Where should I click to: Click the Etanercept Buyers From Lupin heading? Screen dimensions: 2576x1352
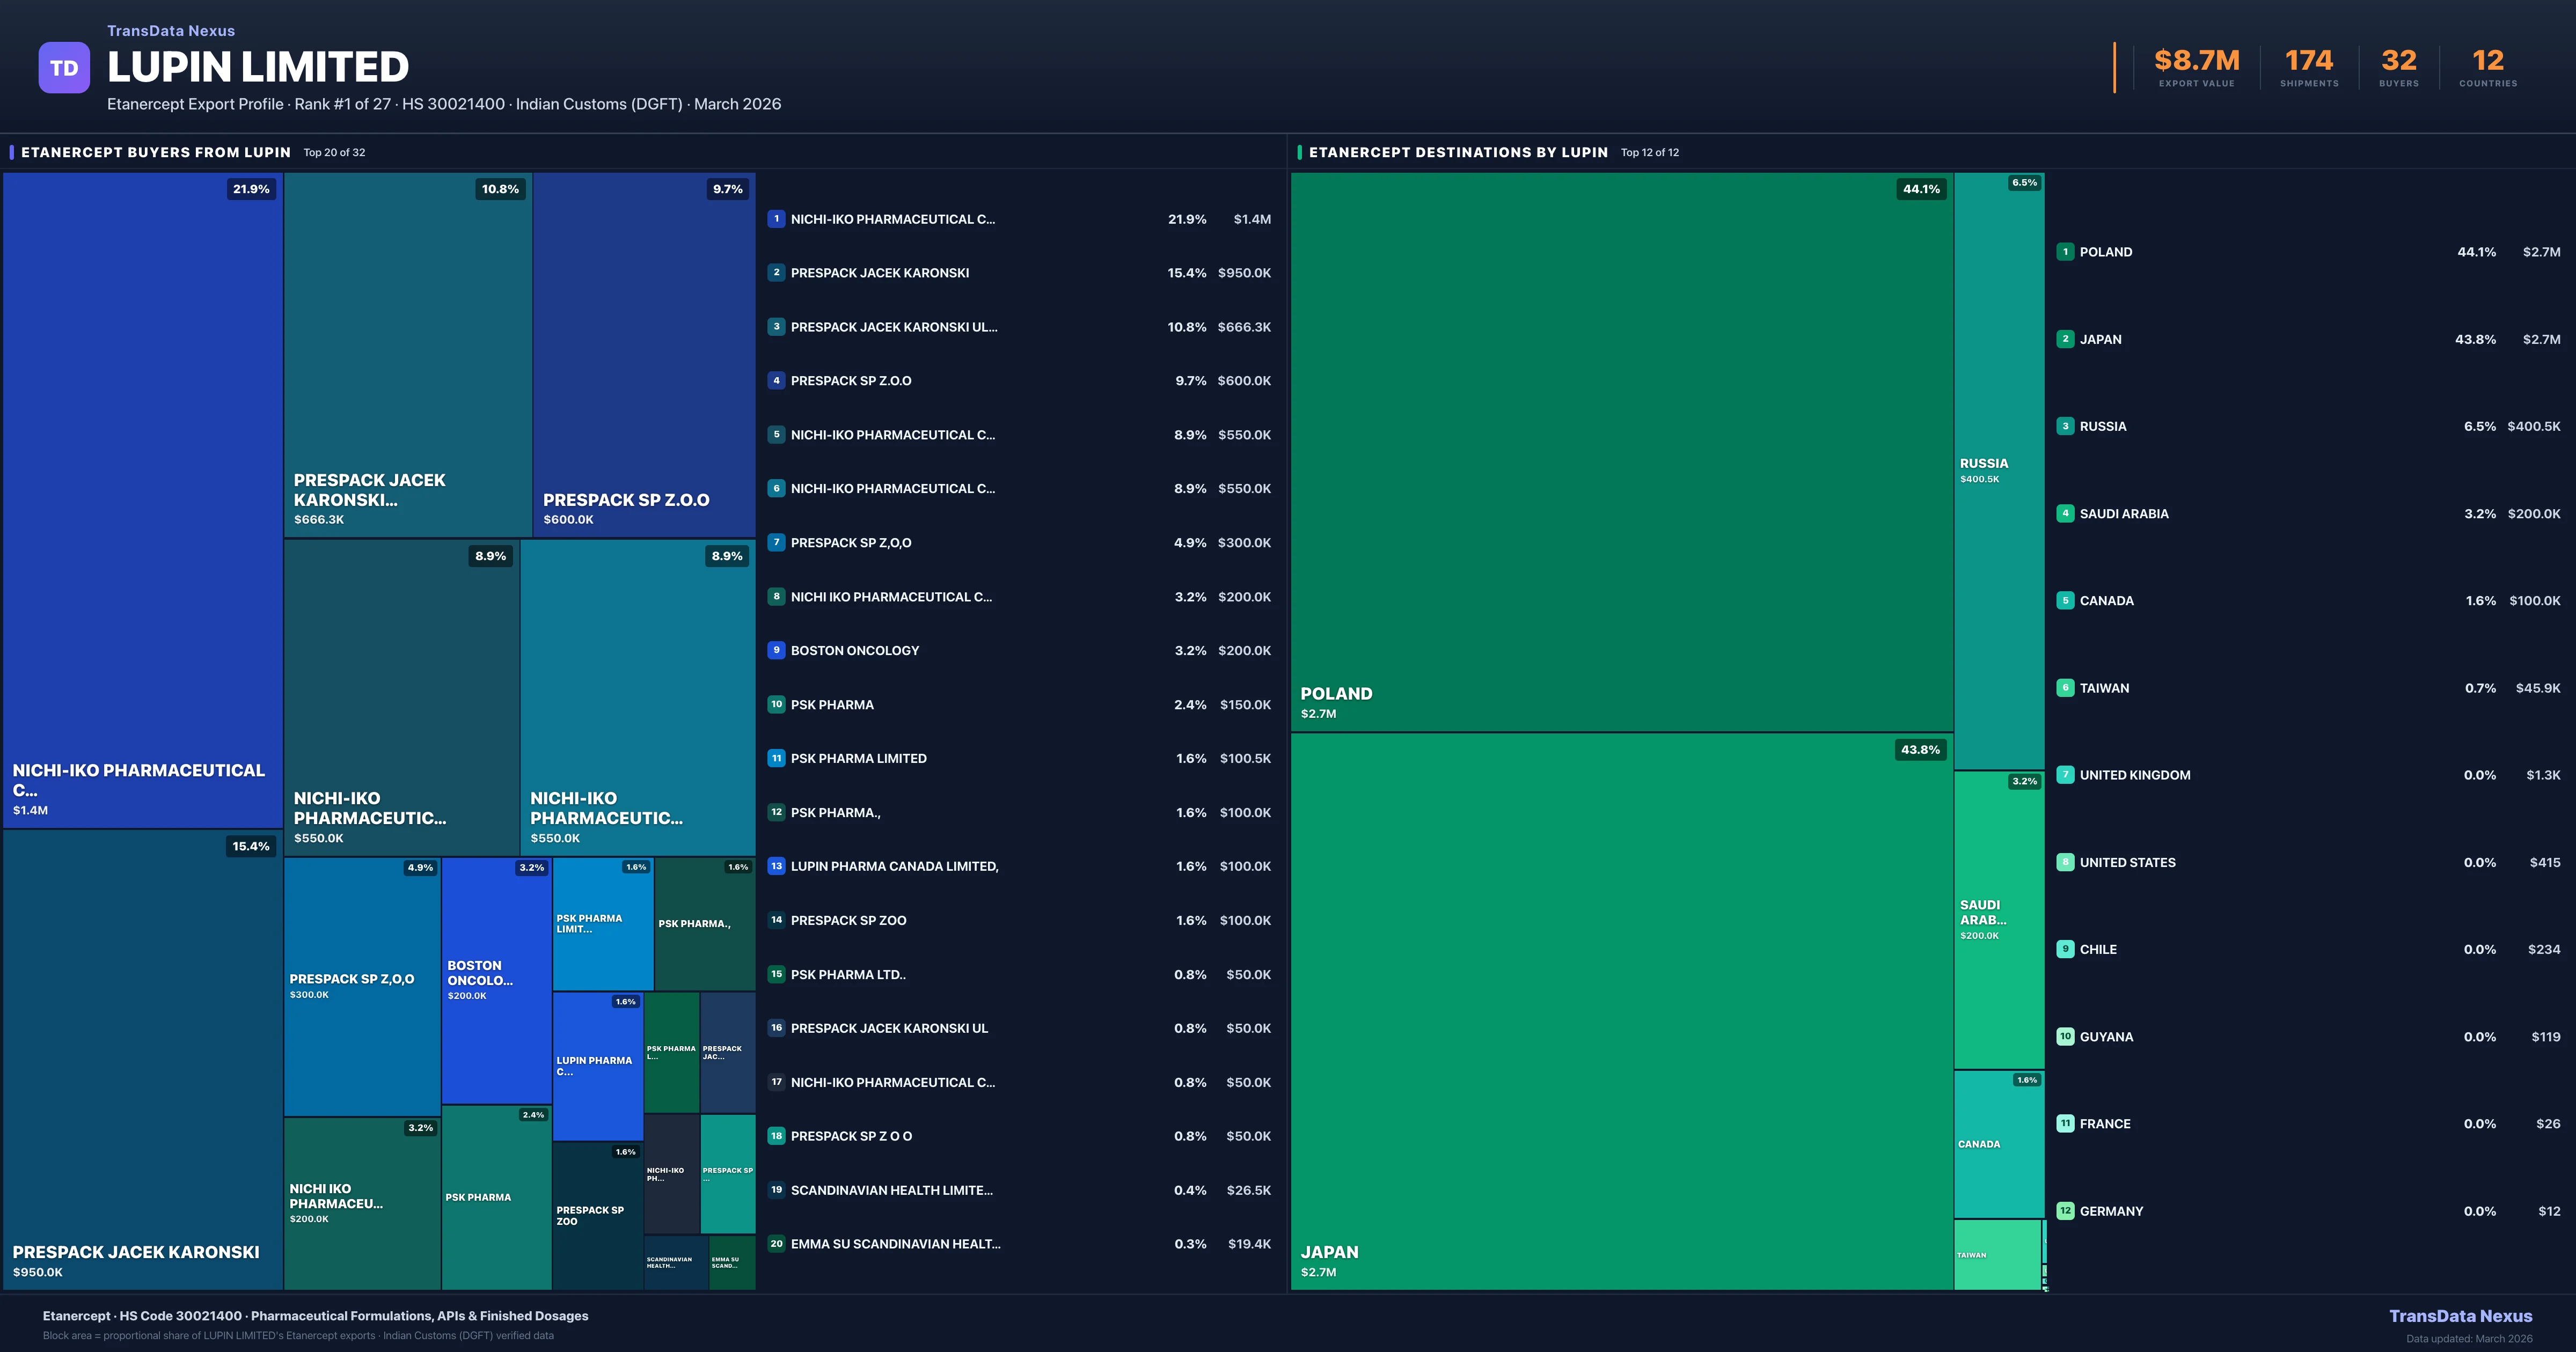(x=156, y=153)
